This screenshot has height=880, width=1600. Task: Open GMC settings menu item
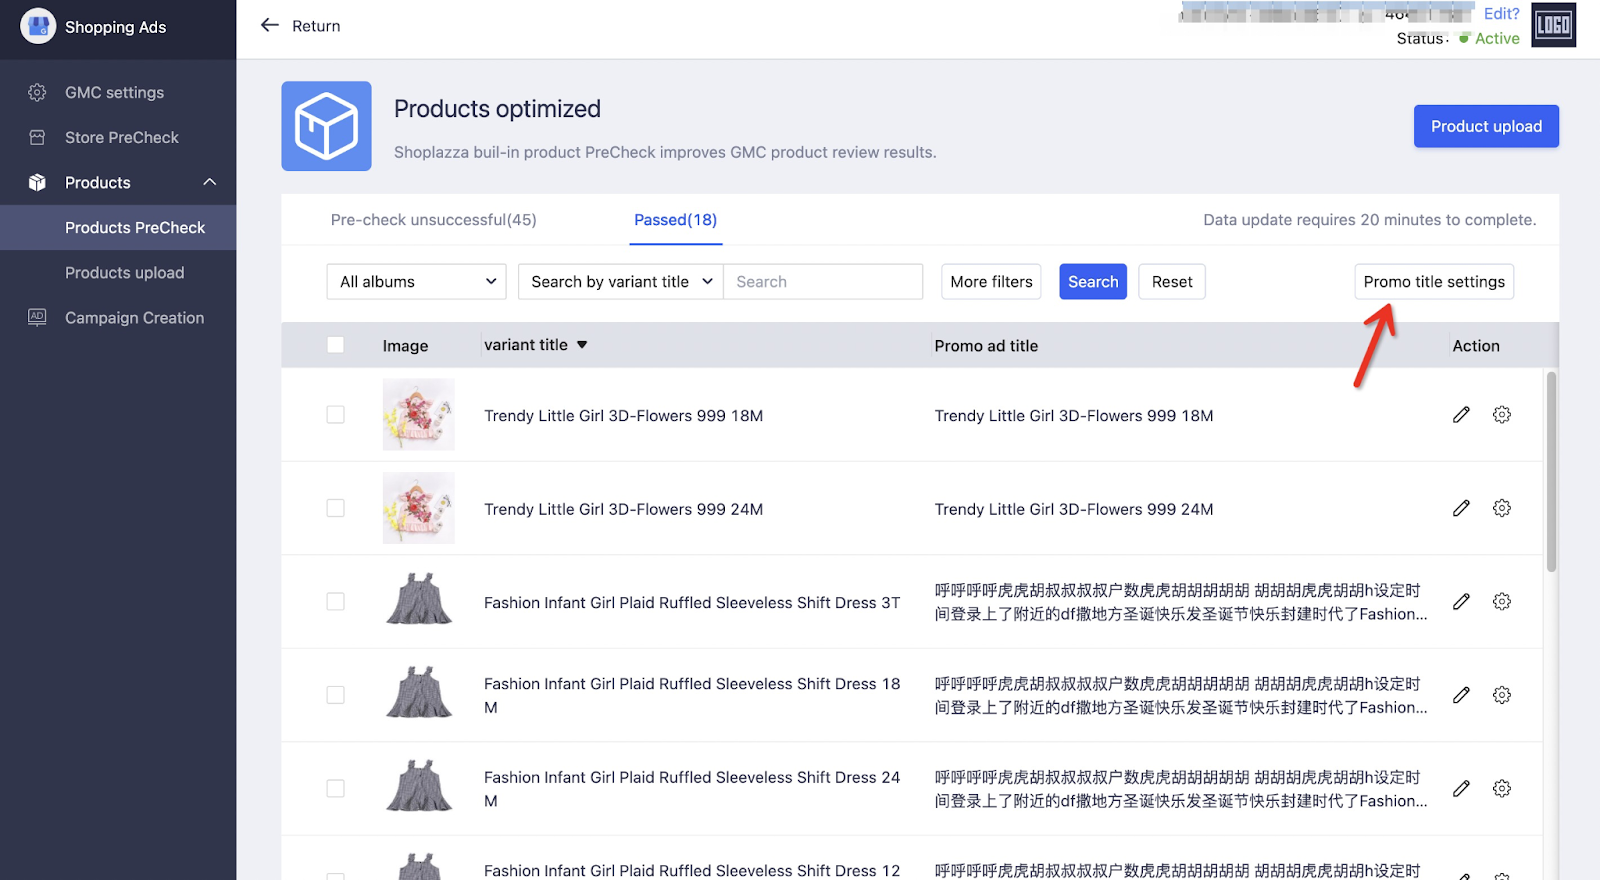pyautogui.click(x=118, y=92)
